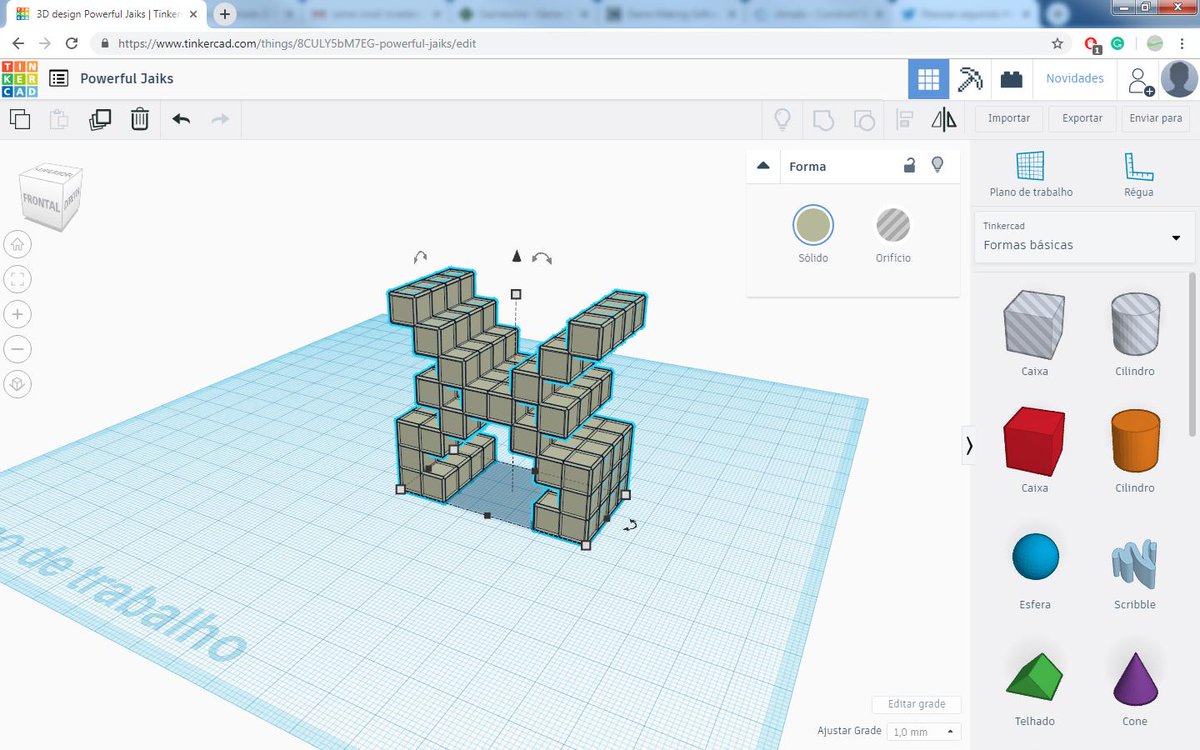
Task: Collapse the Forma panel arrow
Action: [x=763, y=166]
